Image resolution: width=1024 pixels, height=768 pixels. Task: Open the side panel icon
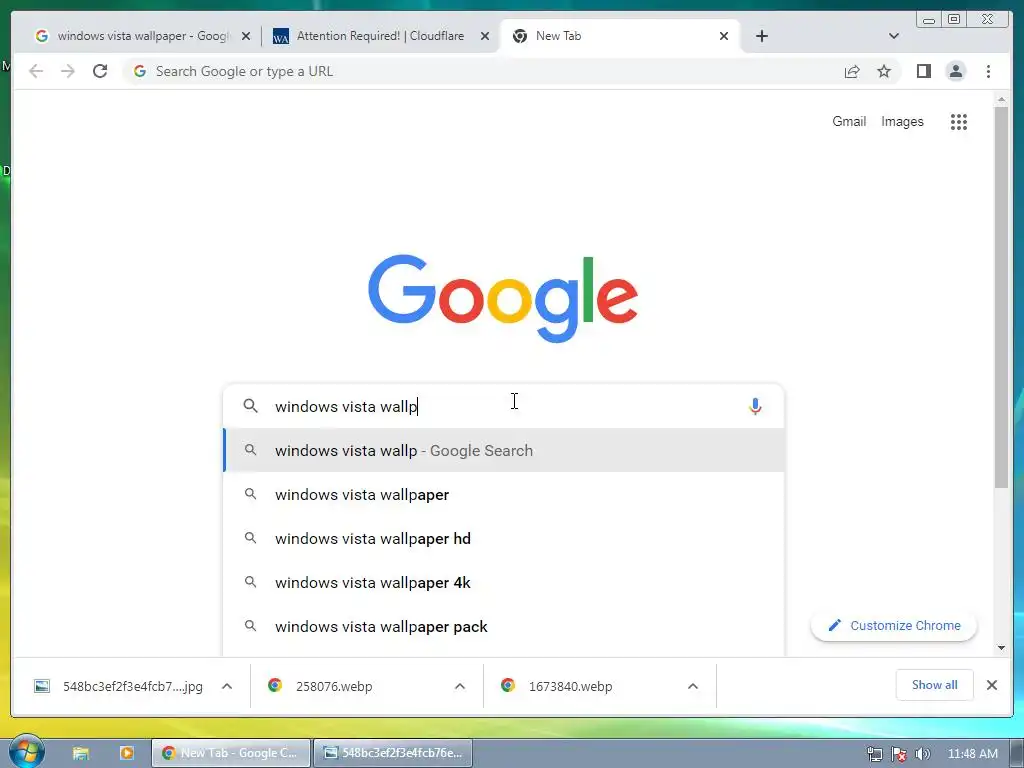pos(923,71)
